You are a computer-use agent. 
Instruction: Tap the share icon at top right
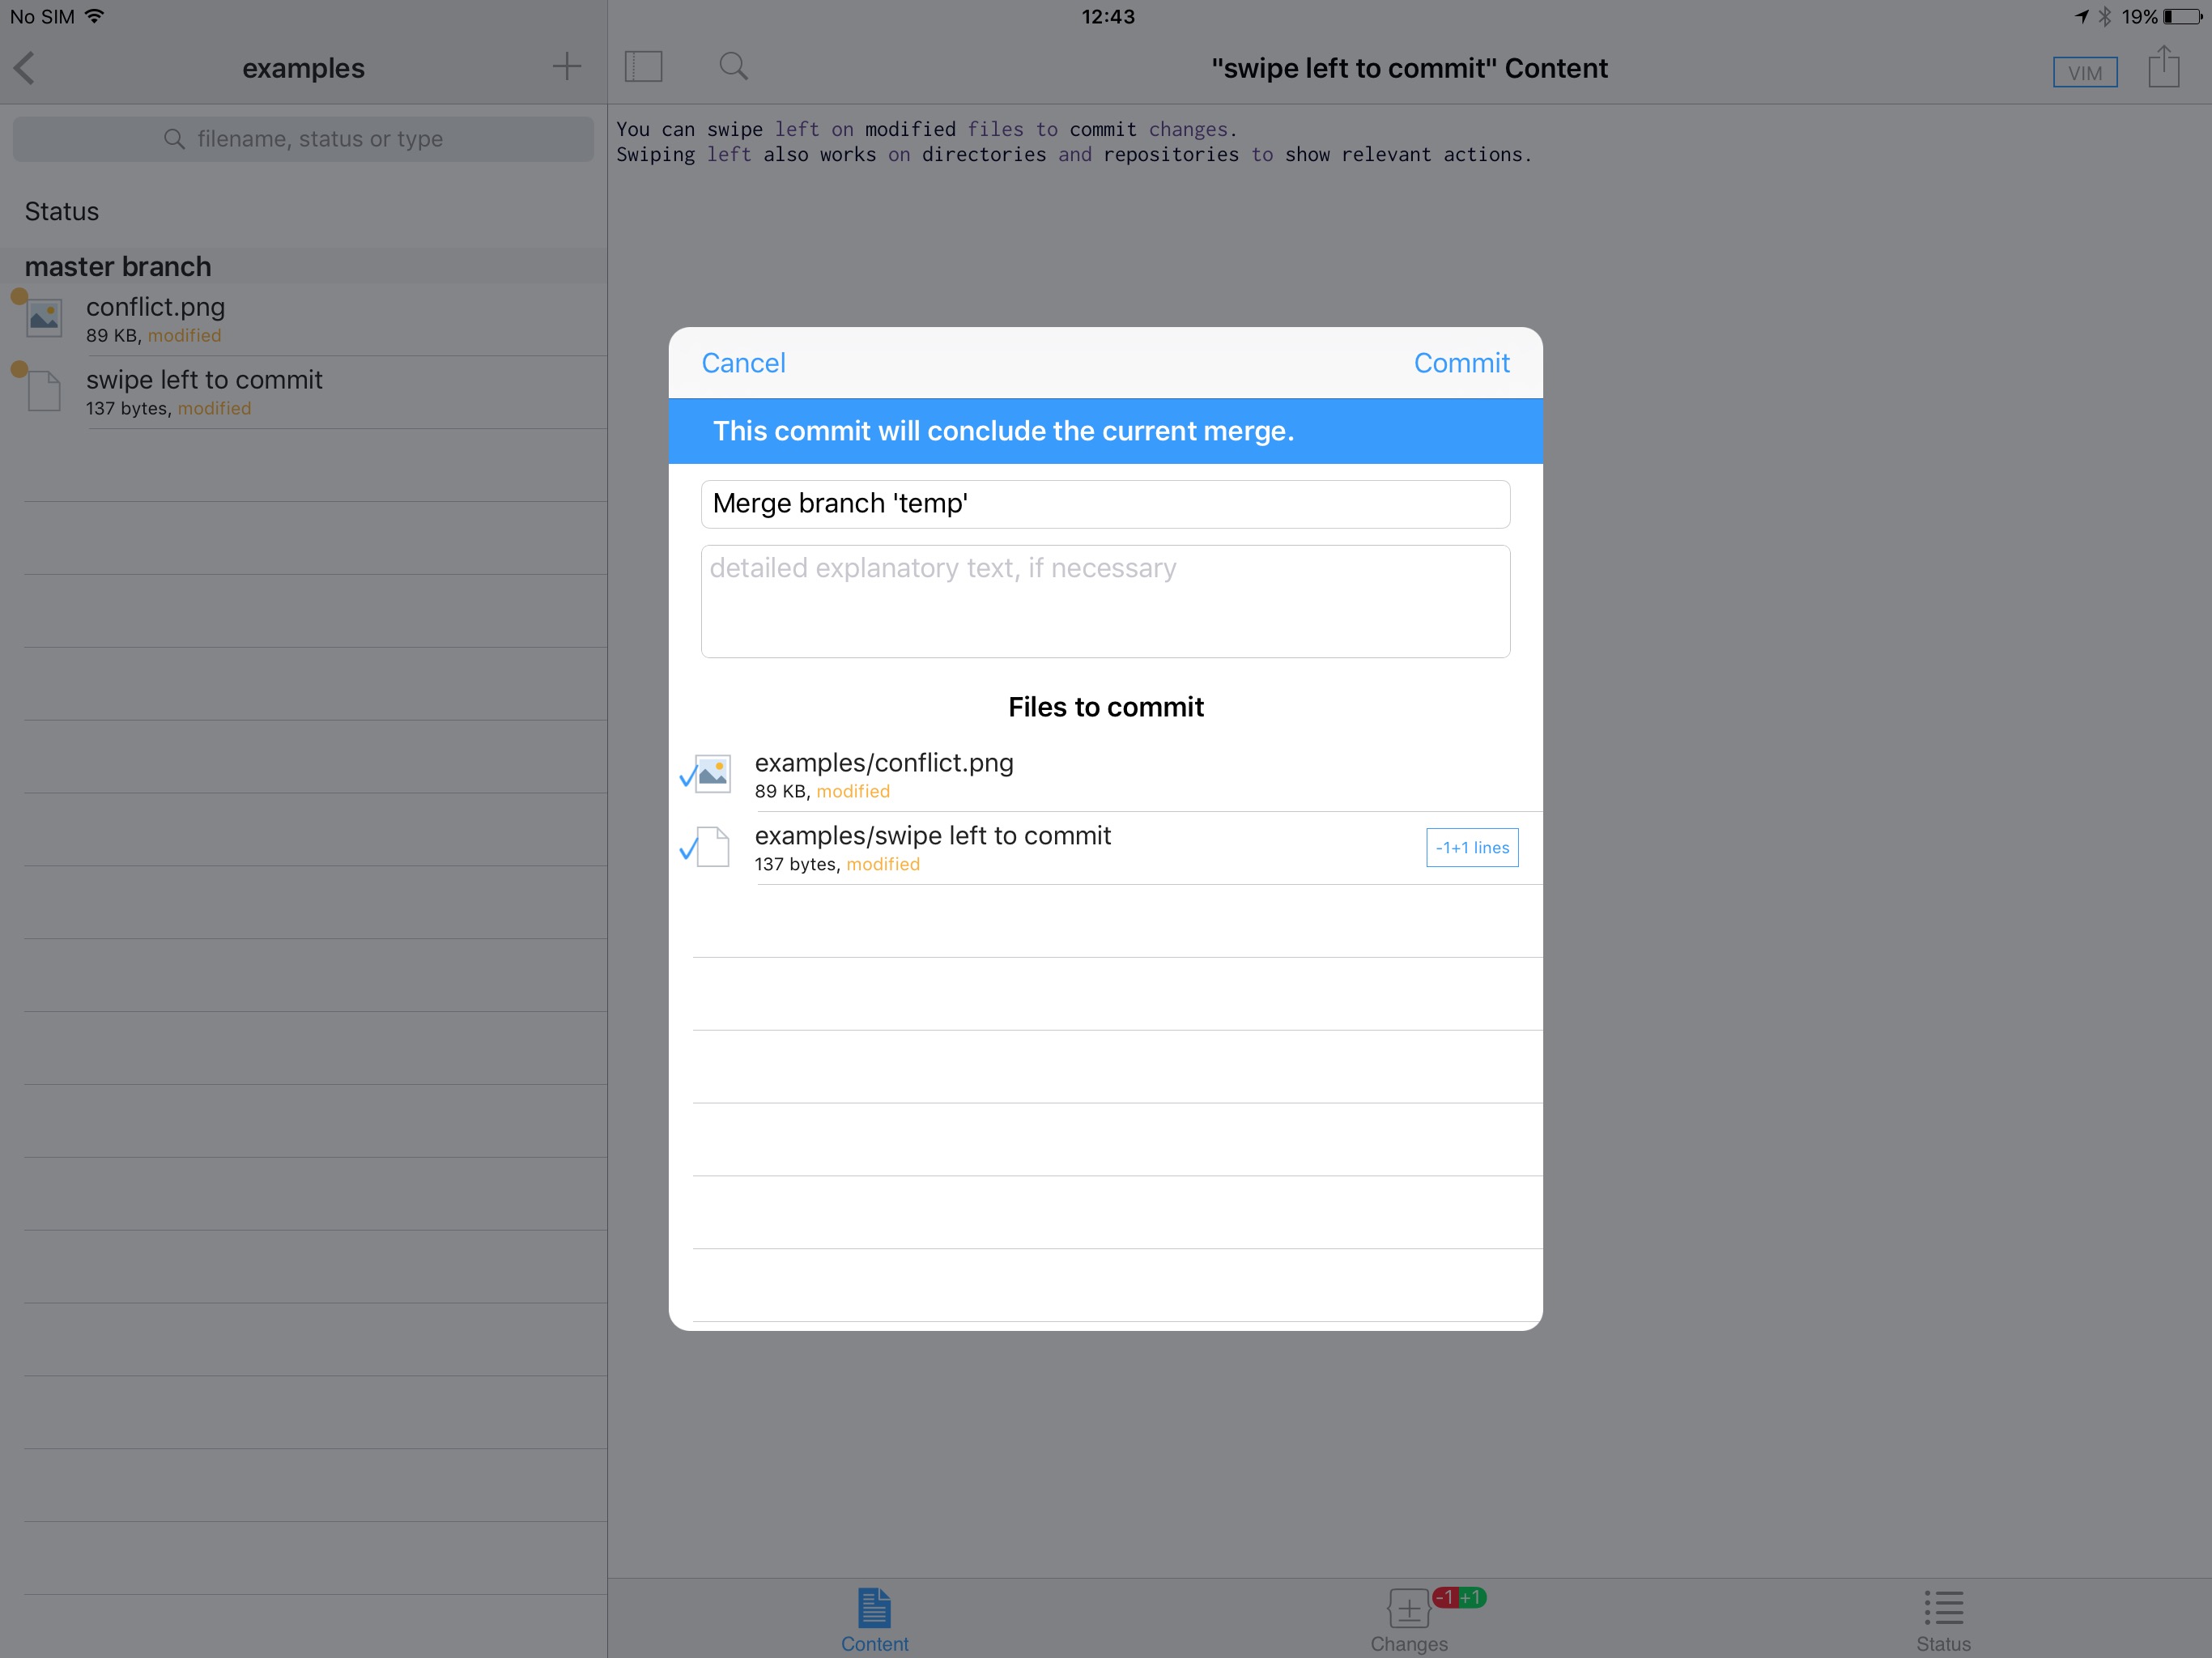(x=2163, y=66)
